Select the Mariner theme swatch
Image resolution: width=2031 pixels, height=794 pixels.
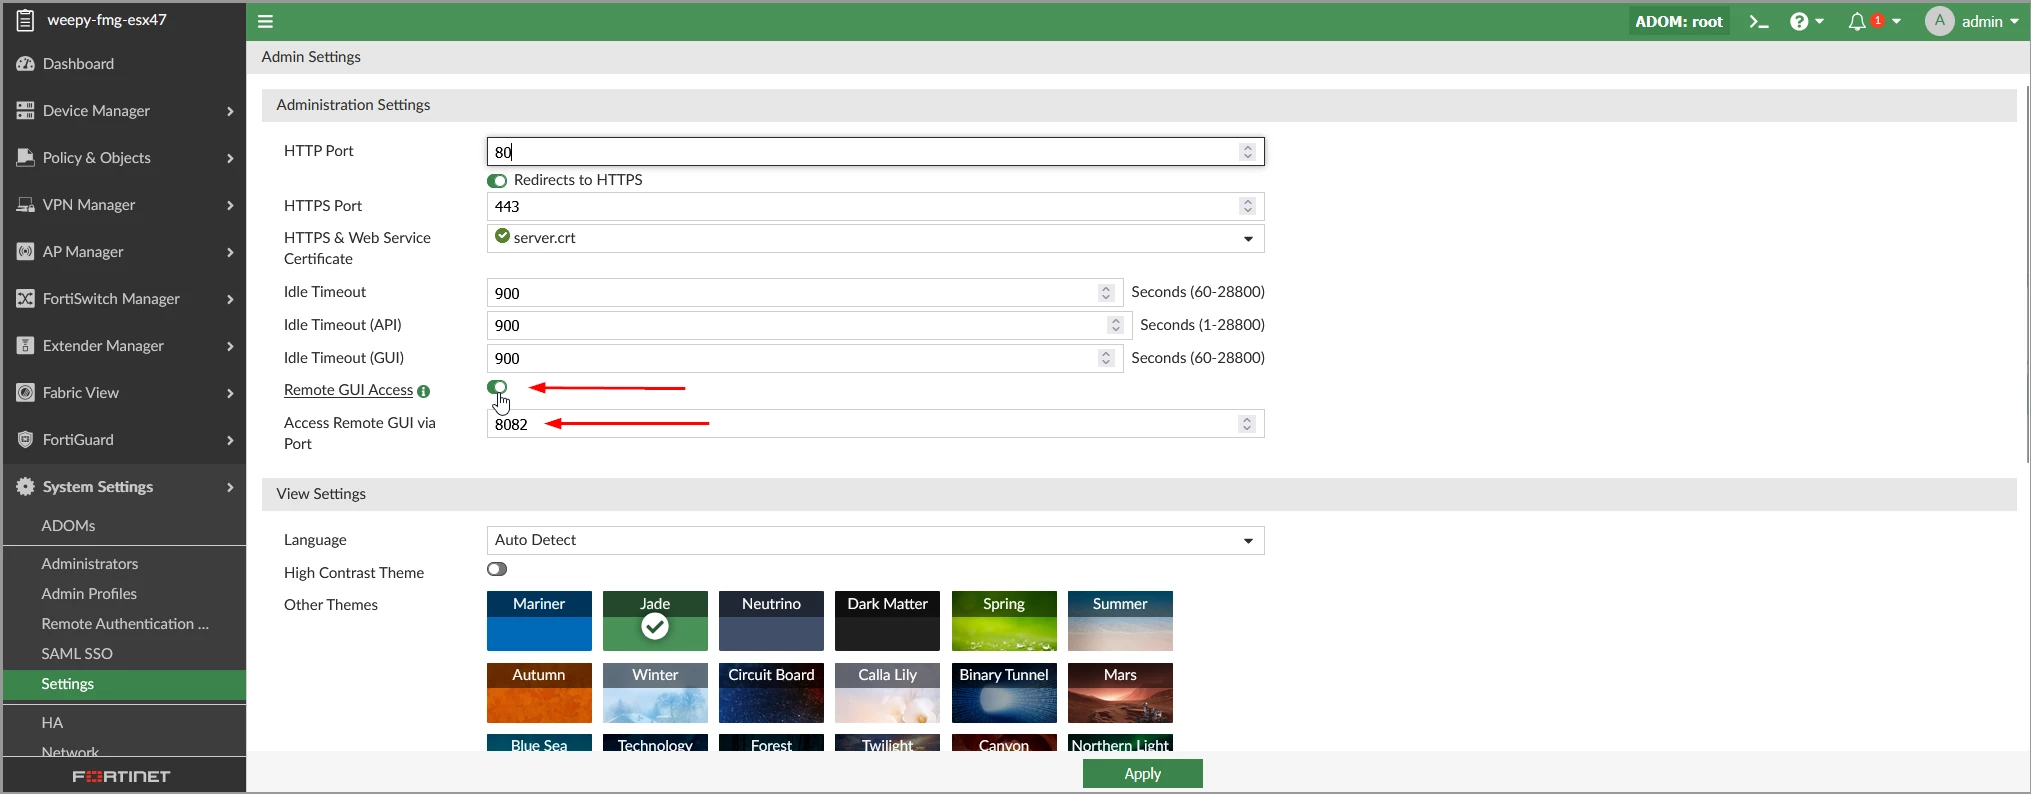coord(539,621)
